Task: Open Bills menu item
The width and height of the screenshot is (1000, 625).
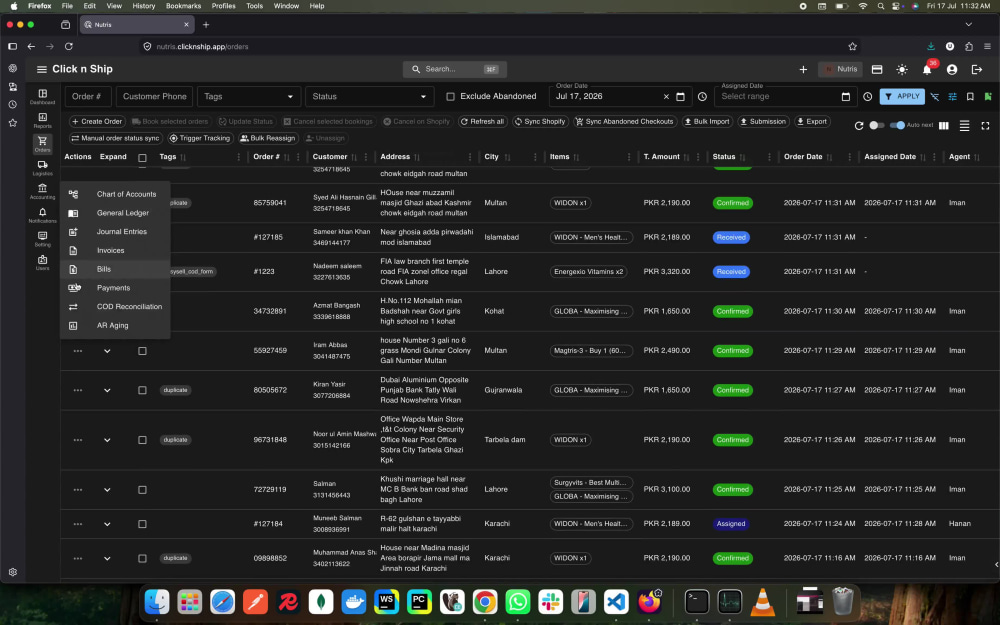Action: click(115, 269)
